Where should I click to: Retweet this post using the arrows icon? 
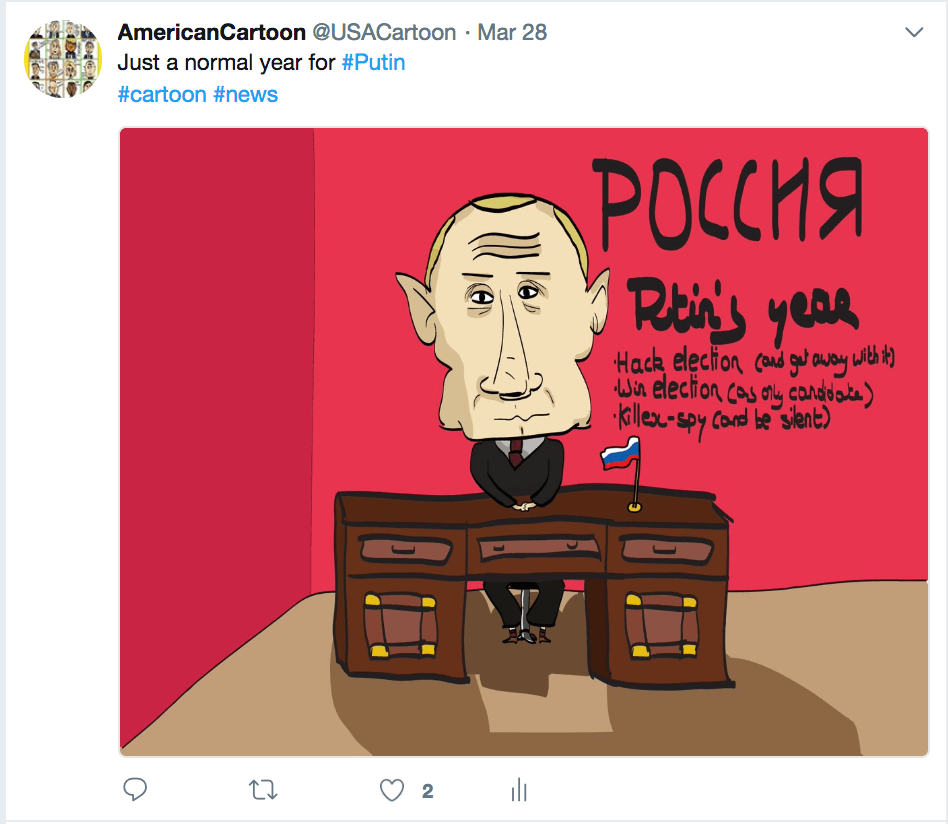coord(263,790)
